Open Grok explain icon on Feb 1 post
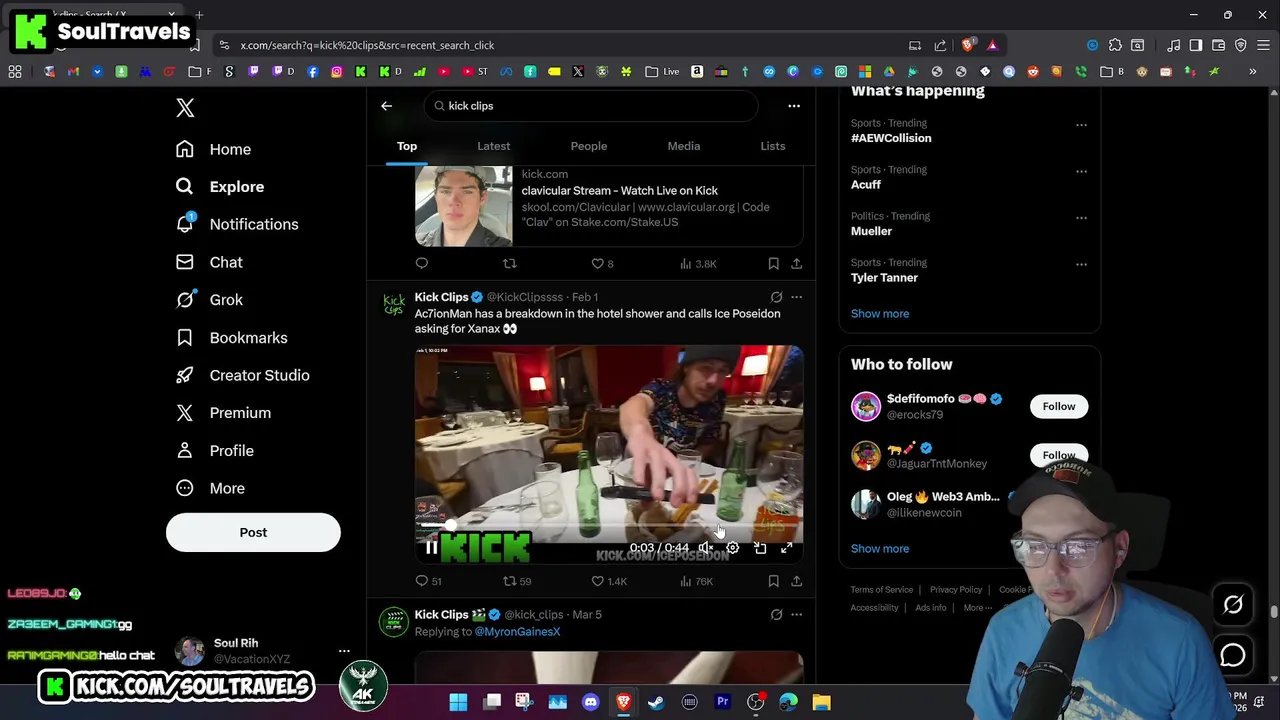This screenshot has width=1280, height=720. click(x=776, y=297)
